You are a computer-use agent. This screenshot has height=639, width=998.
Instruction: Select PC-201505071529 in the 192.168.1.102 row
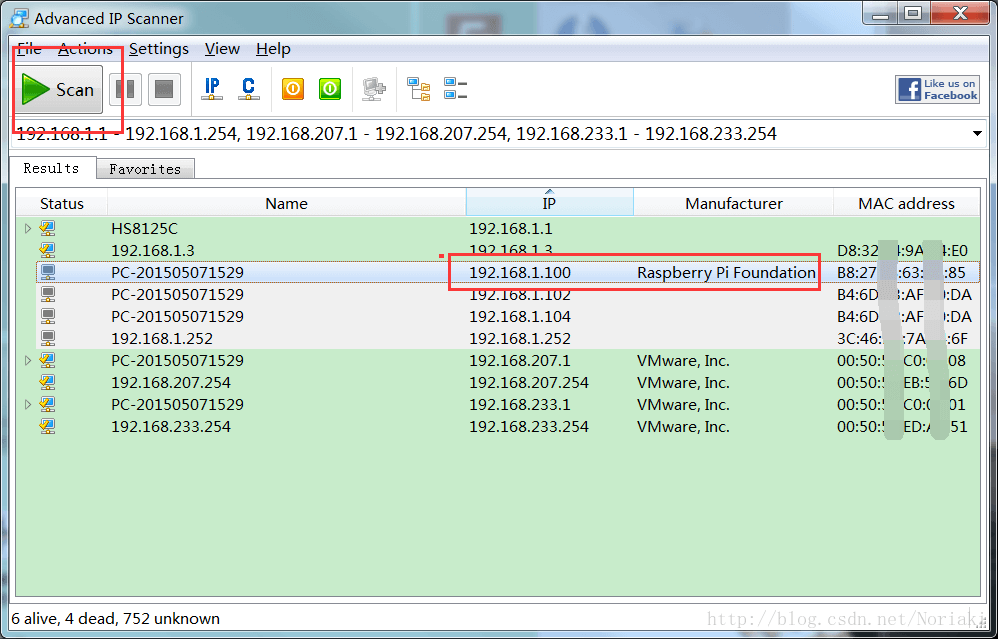point(178,294)
